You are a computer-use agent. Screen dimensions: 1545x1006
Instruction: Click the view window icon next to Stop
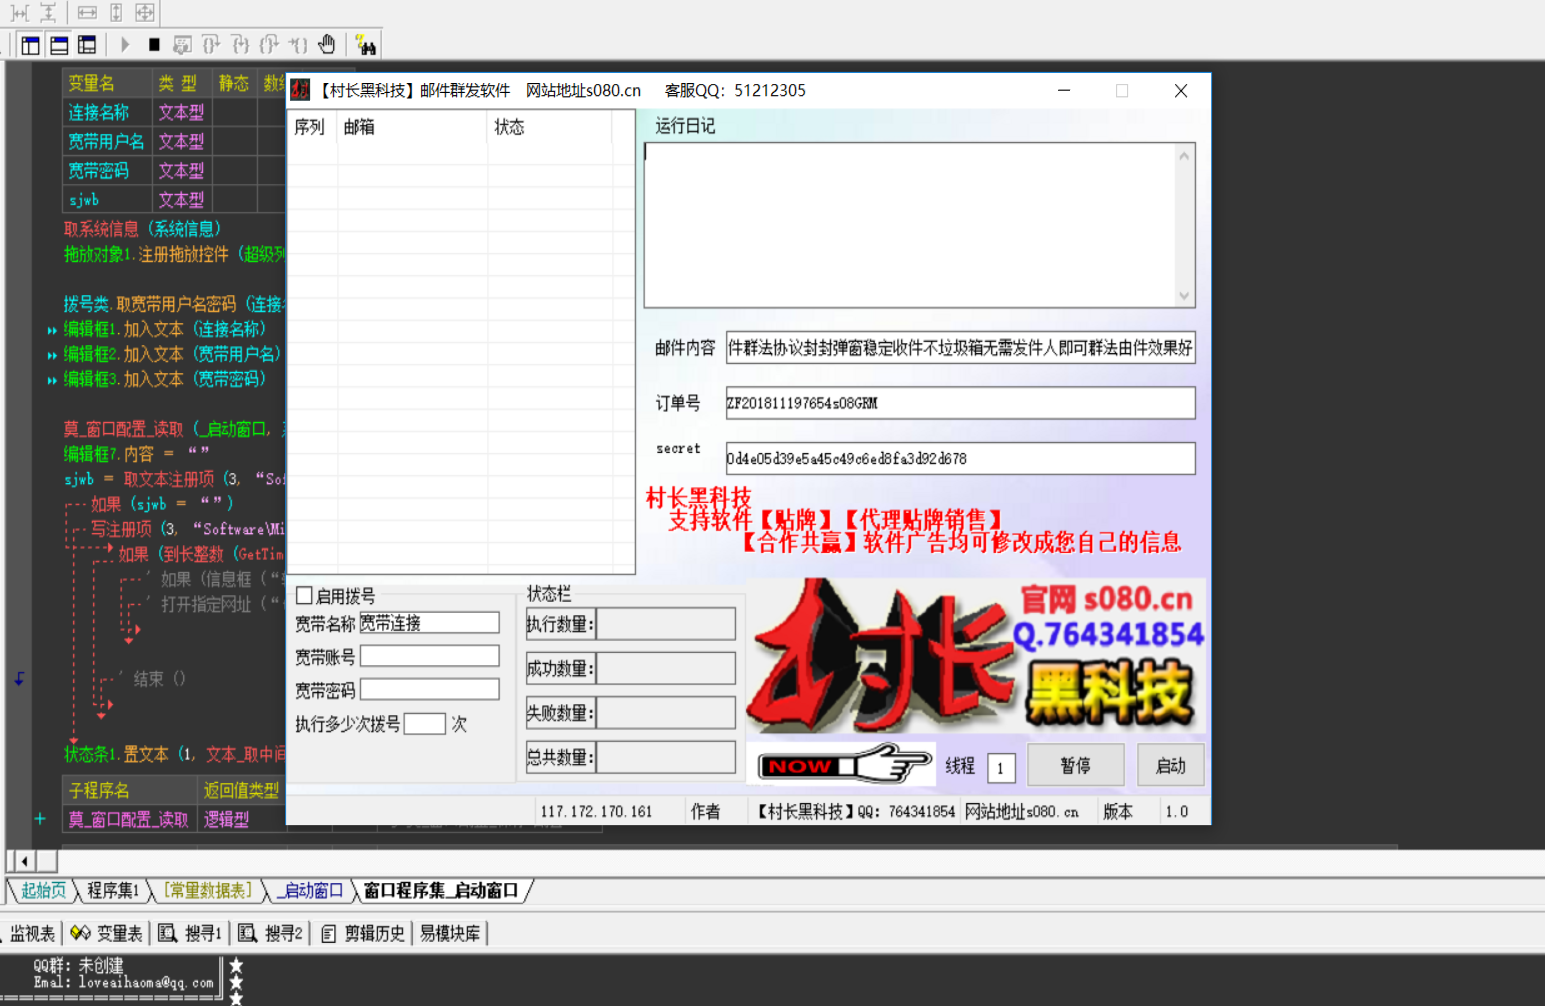tap(182, 45)
